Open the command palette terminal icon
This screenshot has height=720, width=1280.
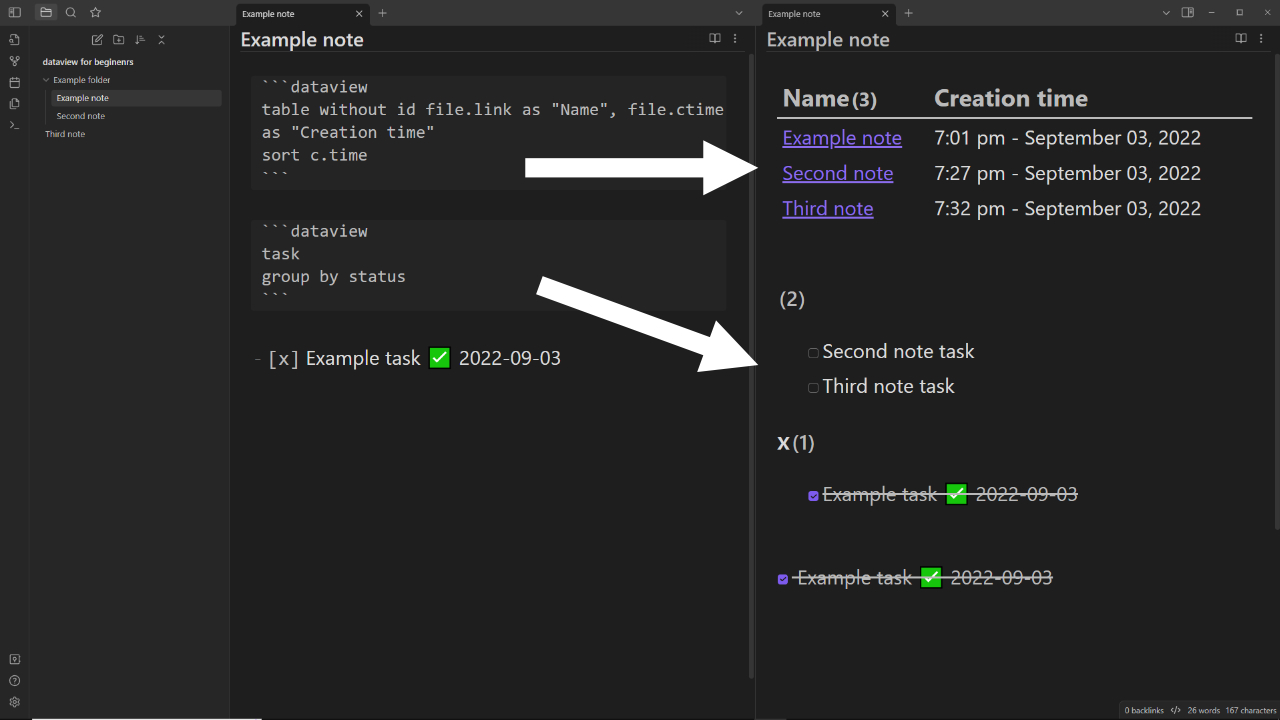[x=14, y=124]
